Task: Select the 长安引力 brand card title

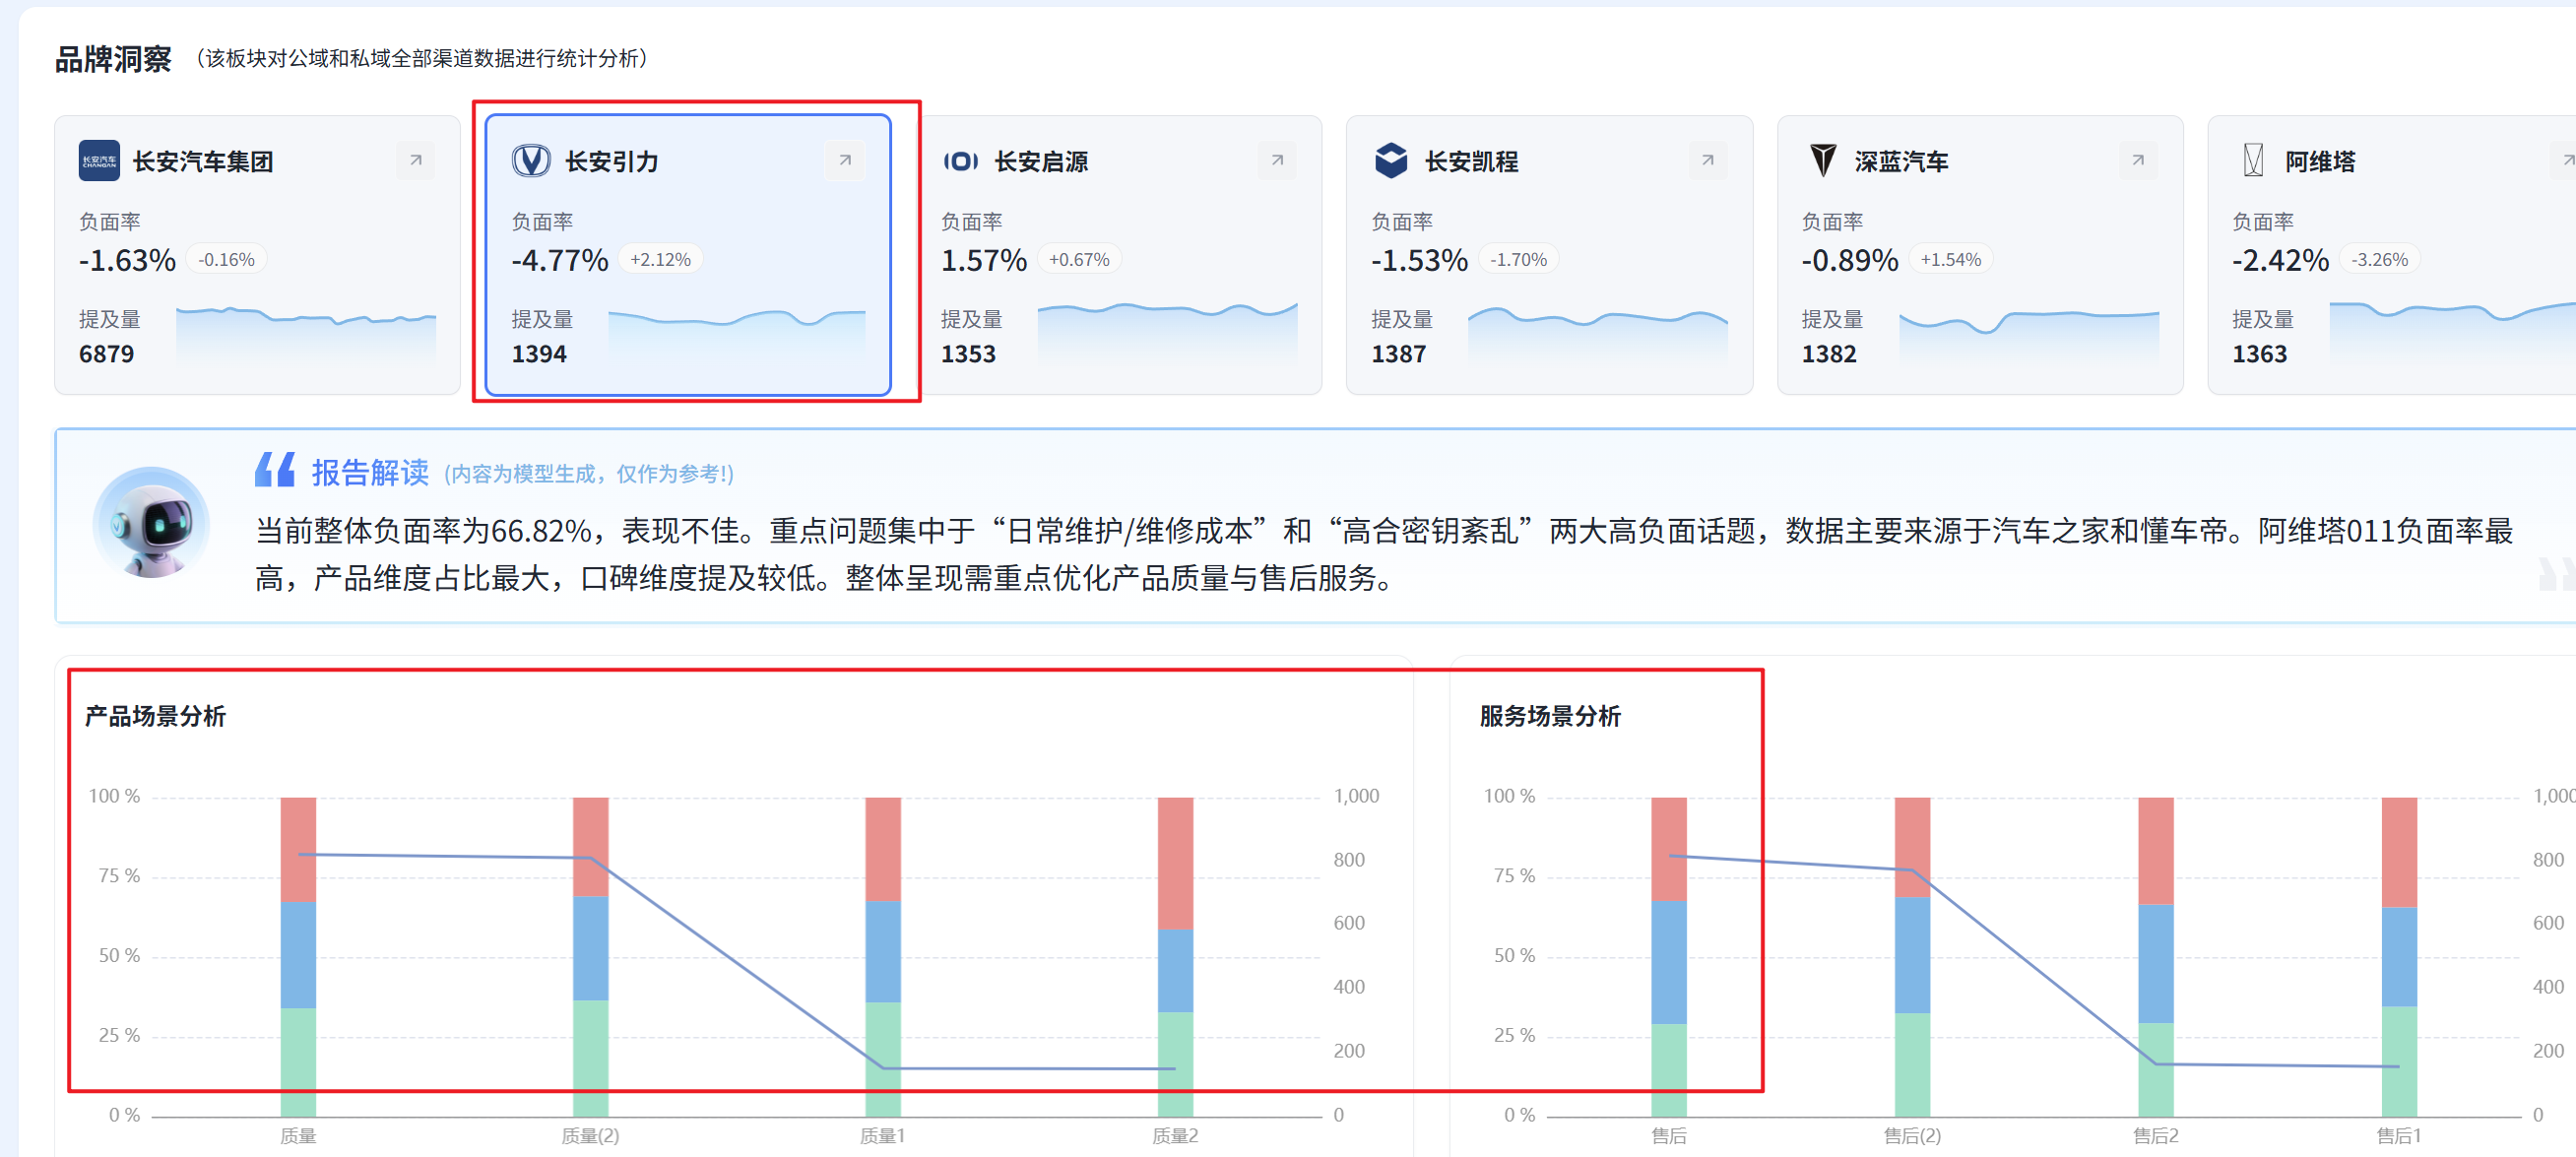Action: click(611, 161)
